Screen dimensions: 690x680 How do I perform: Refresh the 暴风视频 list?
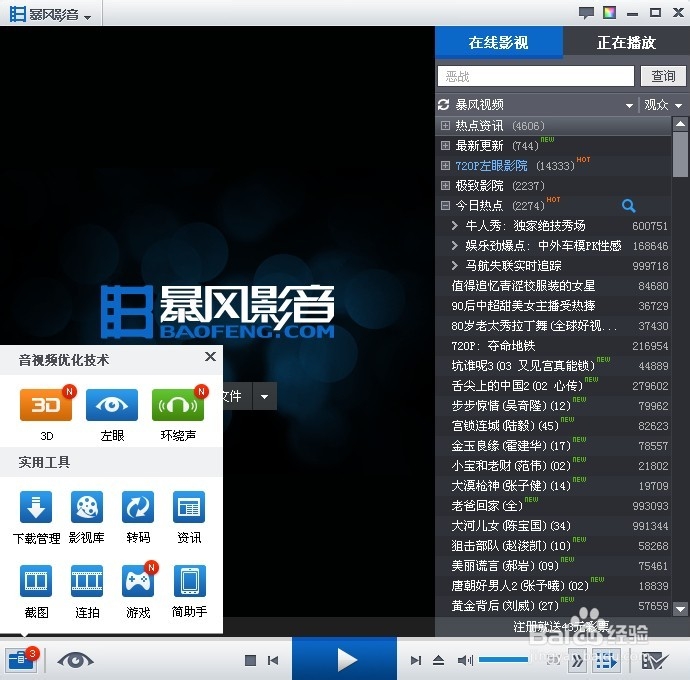(444, 105)
